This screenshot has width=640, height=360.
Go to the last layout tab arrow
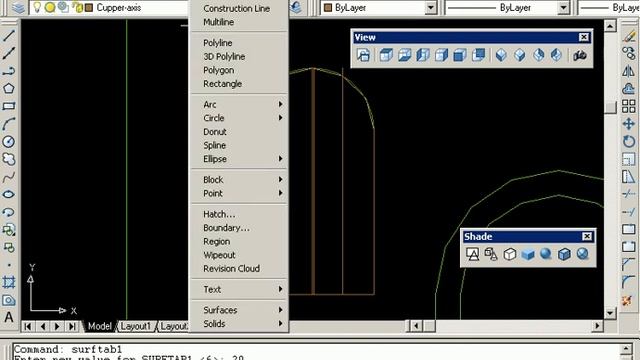coord(72,326)
